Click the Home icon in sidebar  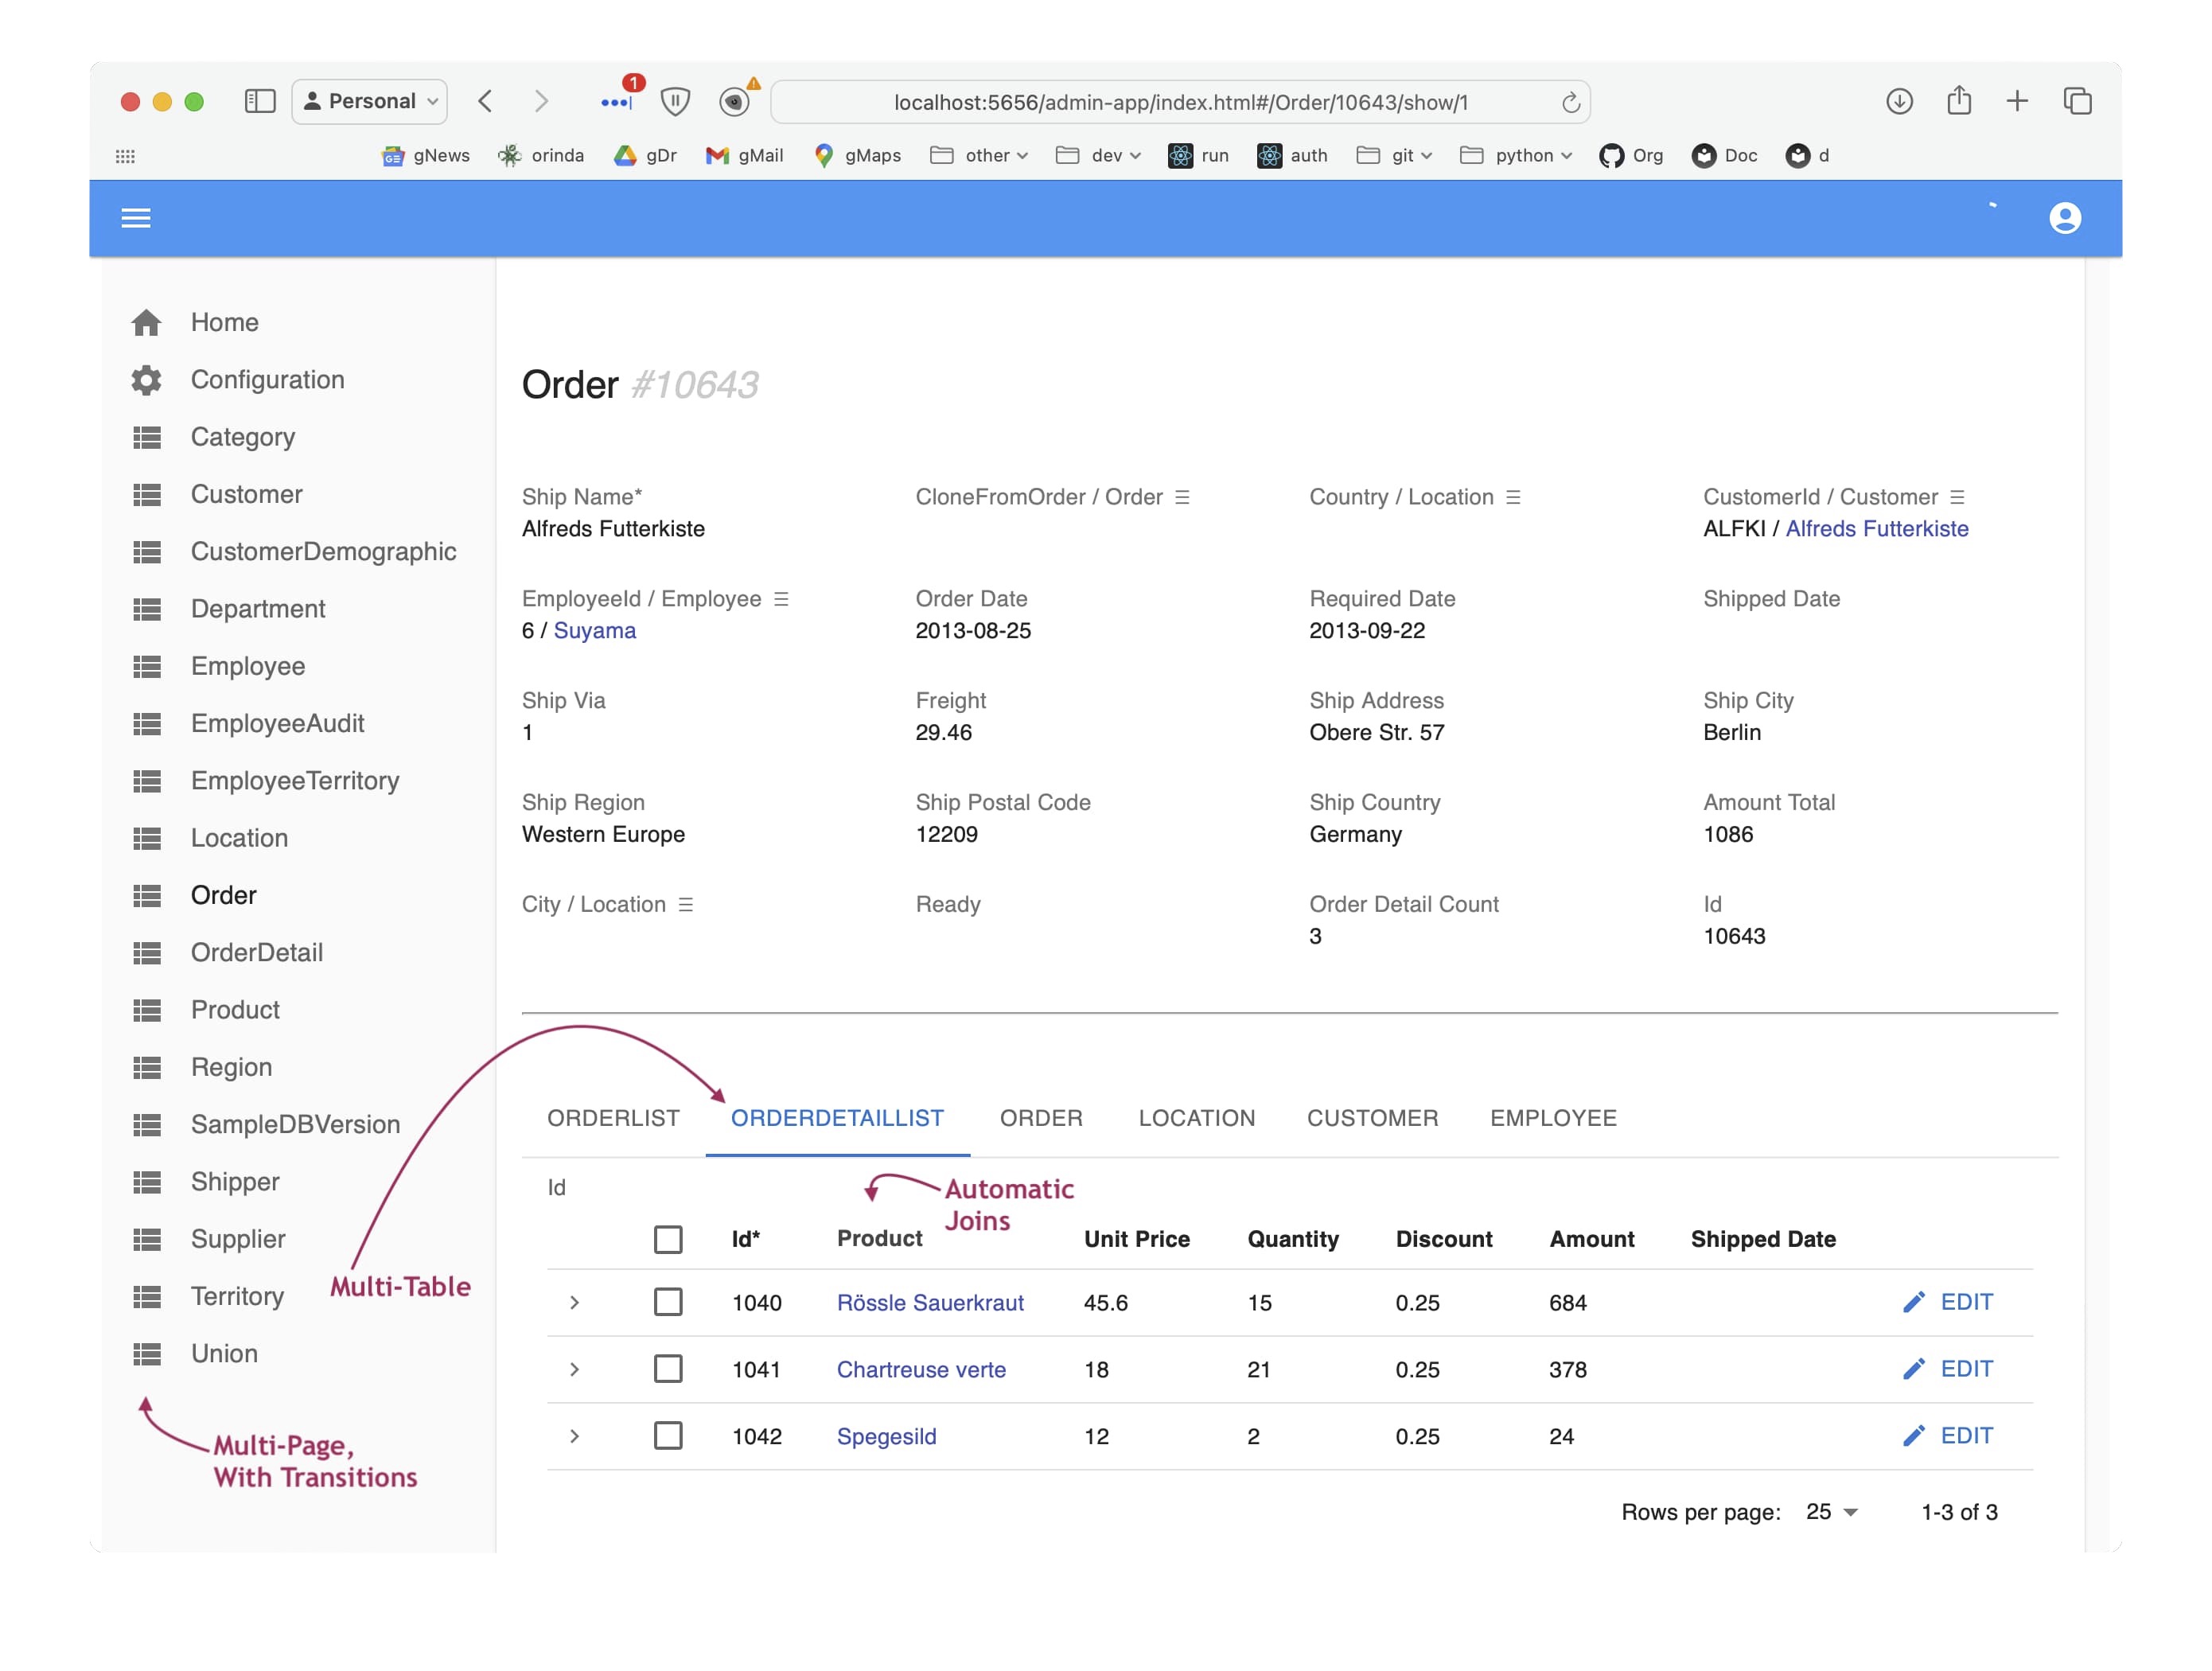pos(146,322)
